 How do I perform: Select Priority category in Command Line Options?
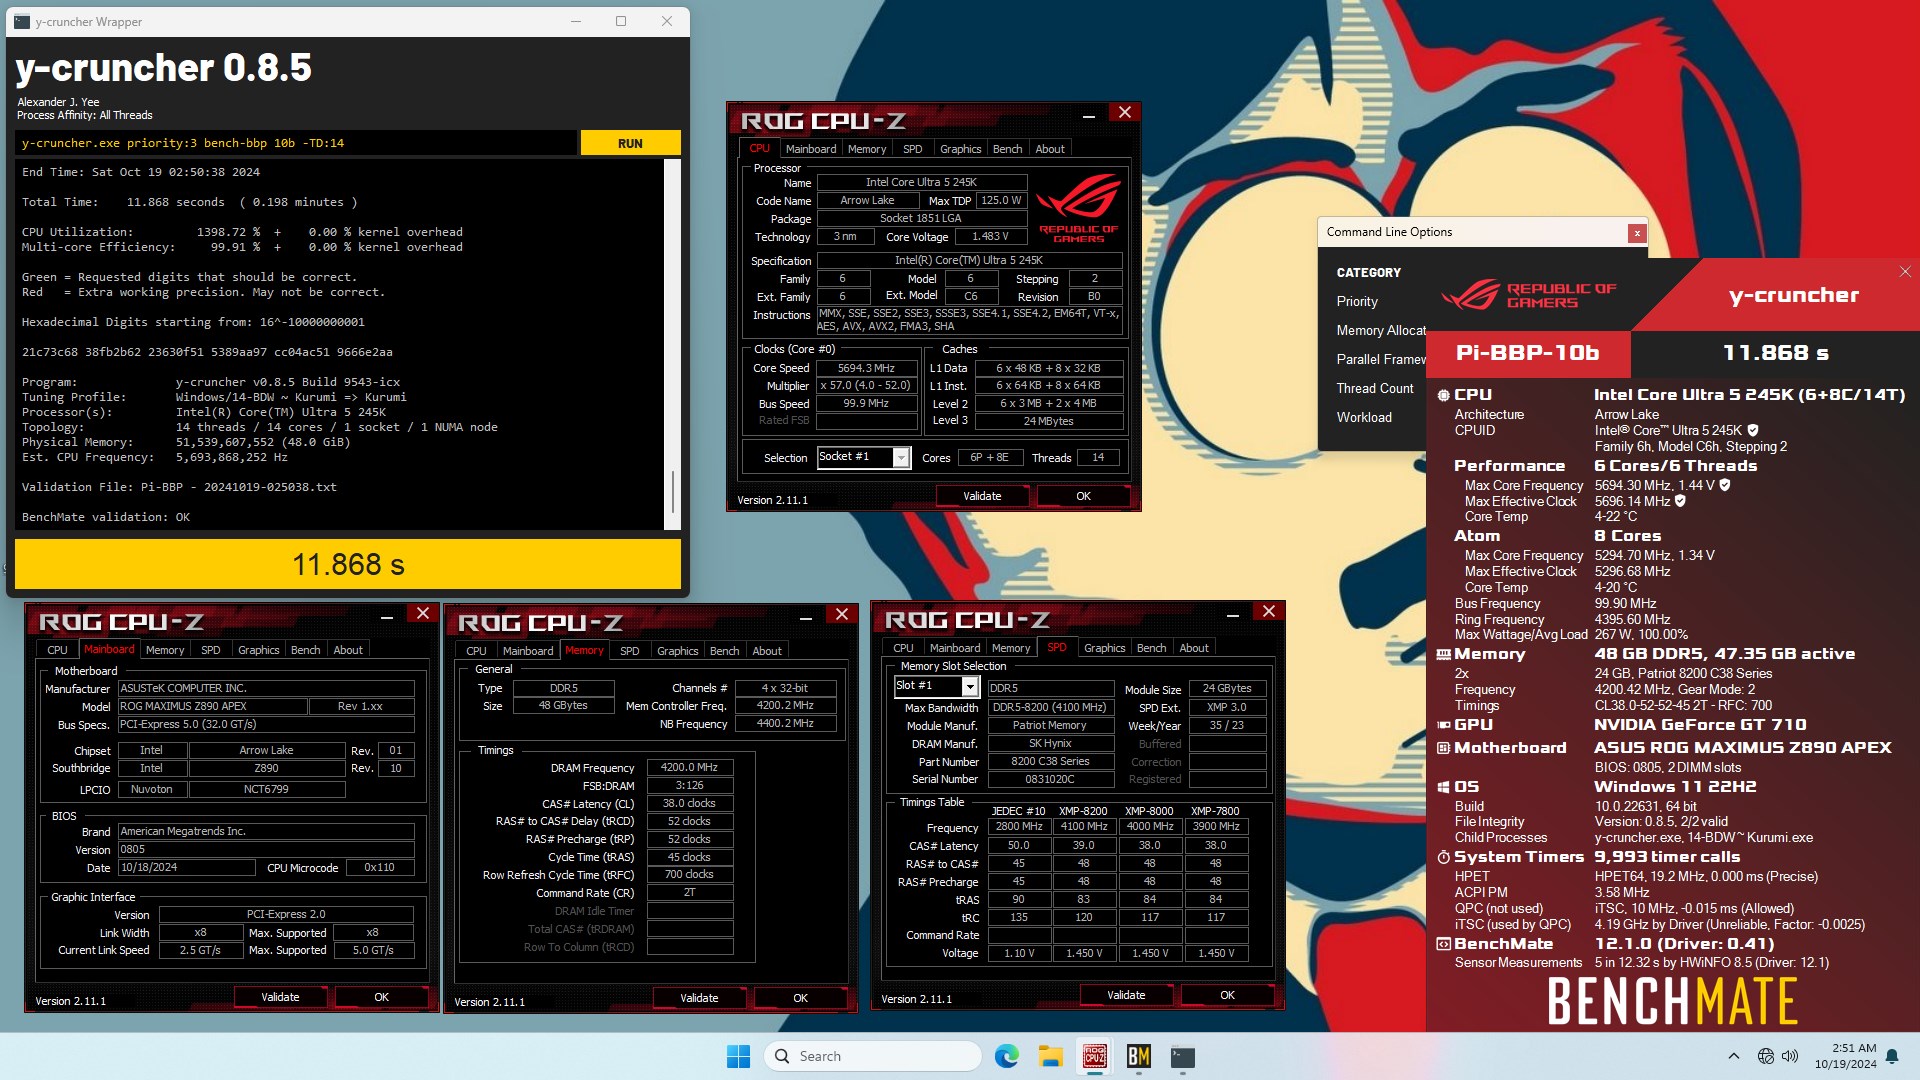pos(1357,301)
